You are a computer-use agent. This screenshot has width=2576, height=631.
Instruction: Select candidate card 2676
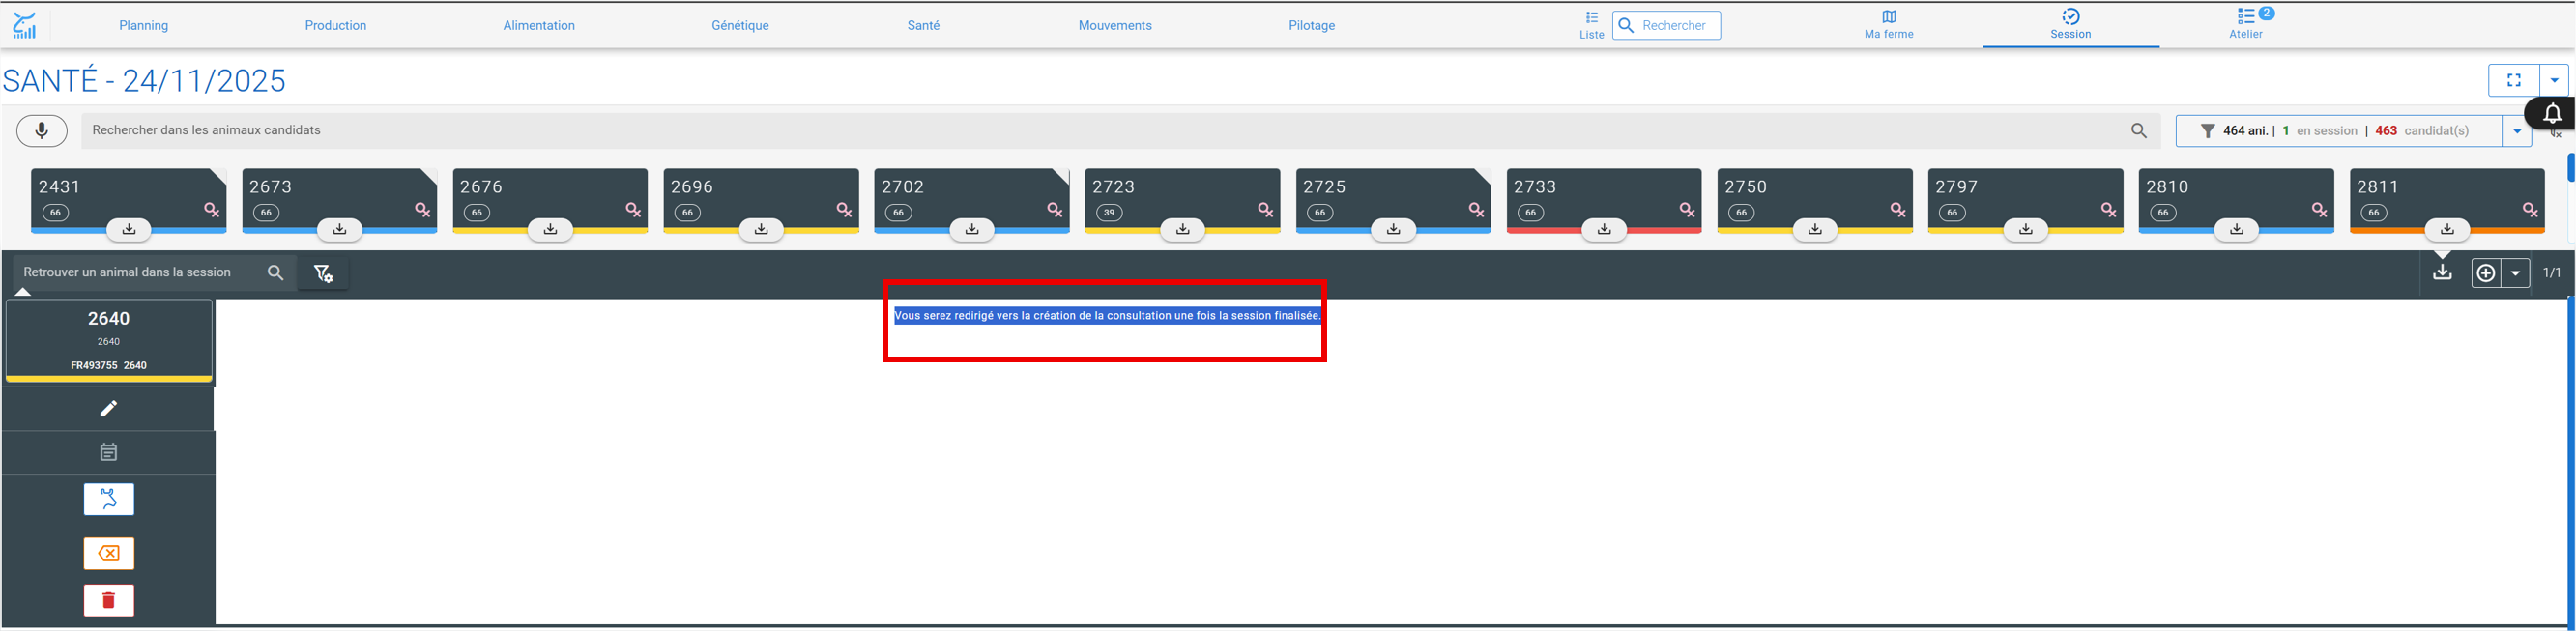(550, 199)
